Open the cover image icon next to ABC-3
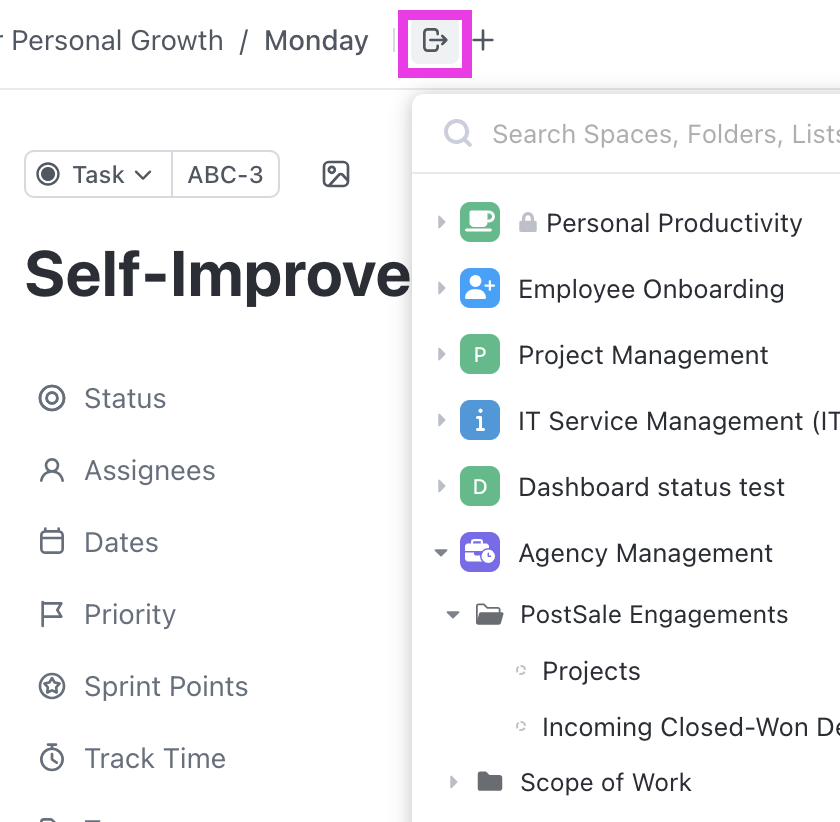The height and width of the screenshot is (822, 840). [x=335, y=174]
